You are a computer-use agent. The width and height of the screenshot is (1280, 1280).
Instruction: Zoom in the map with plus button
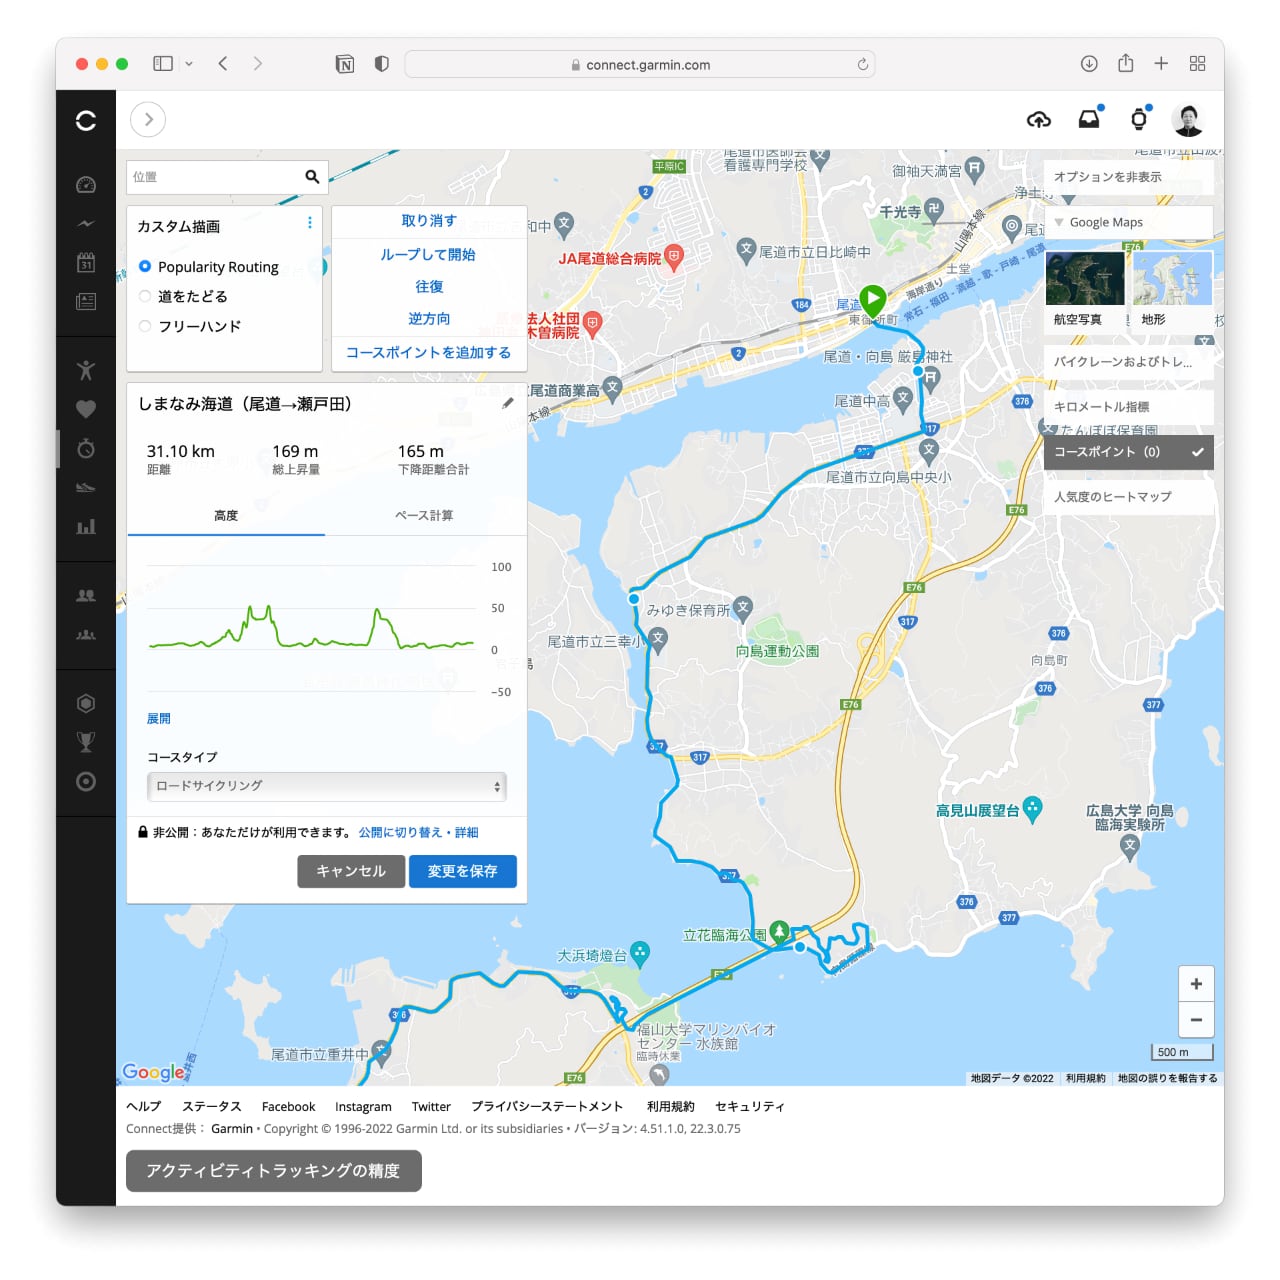(1196, 984)
